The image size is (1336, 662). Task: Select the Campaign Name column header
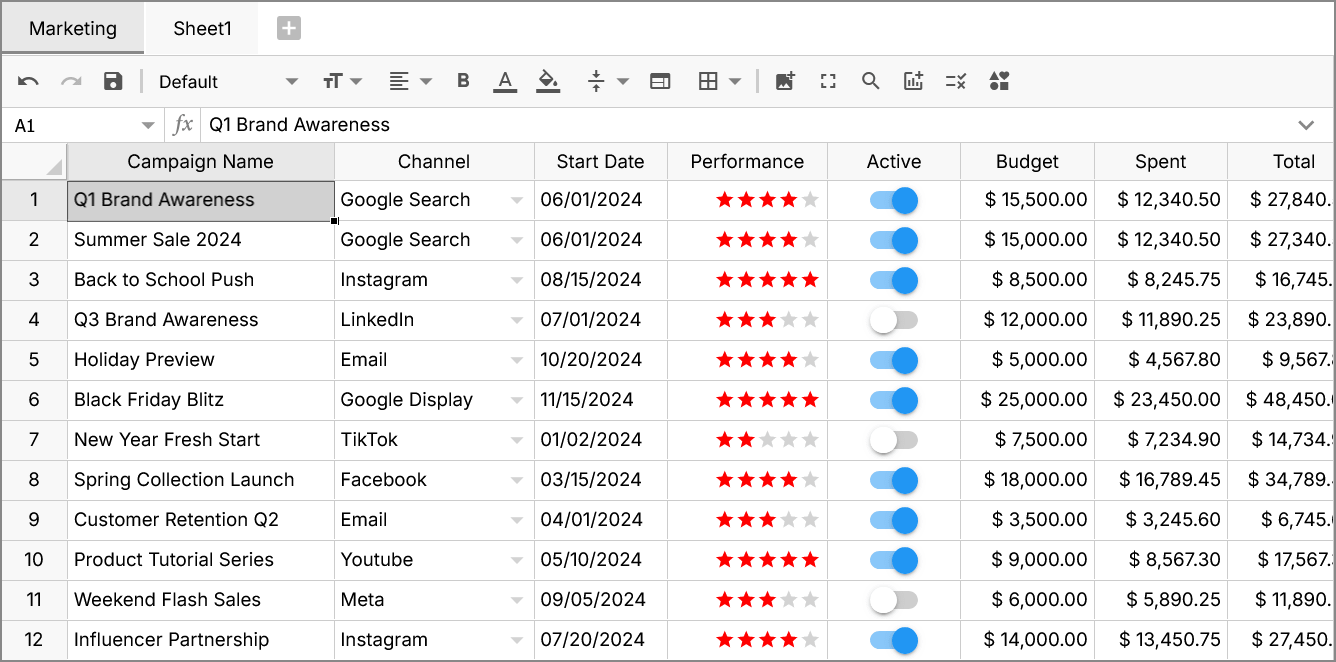(200, 162)
